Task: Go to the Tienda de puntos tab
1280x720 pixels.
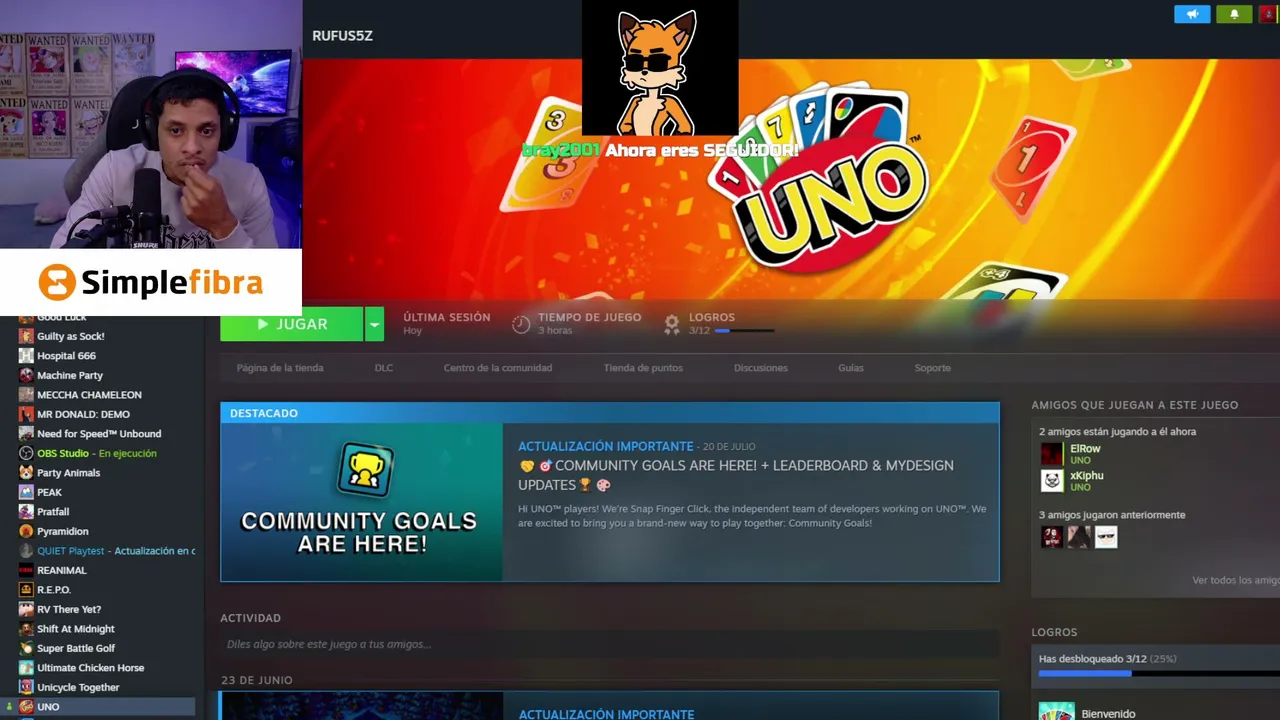Action: coord(643,368)
